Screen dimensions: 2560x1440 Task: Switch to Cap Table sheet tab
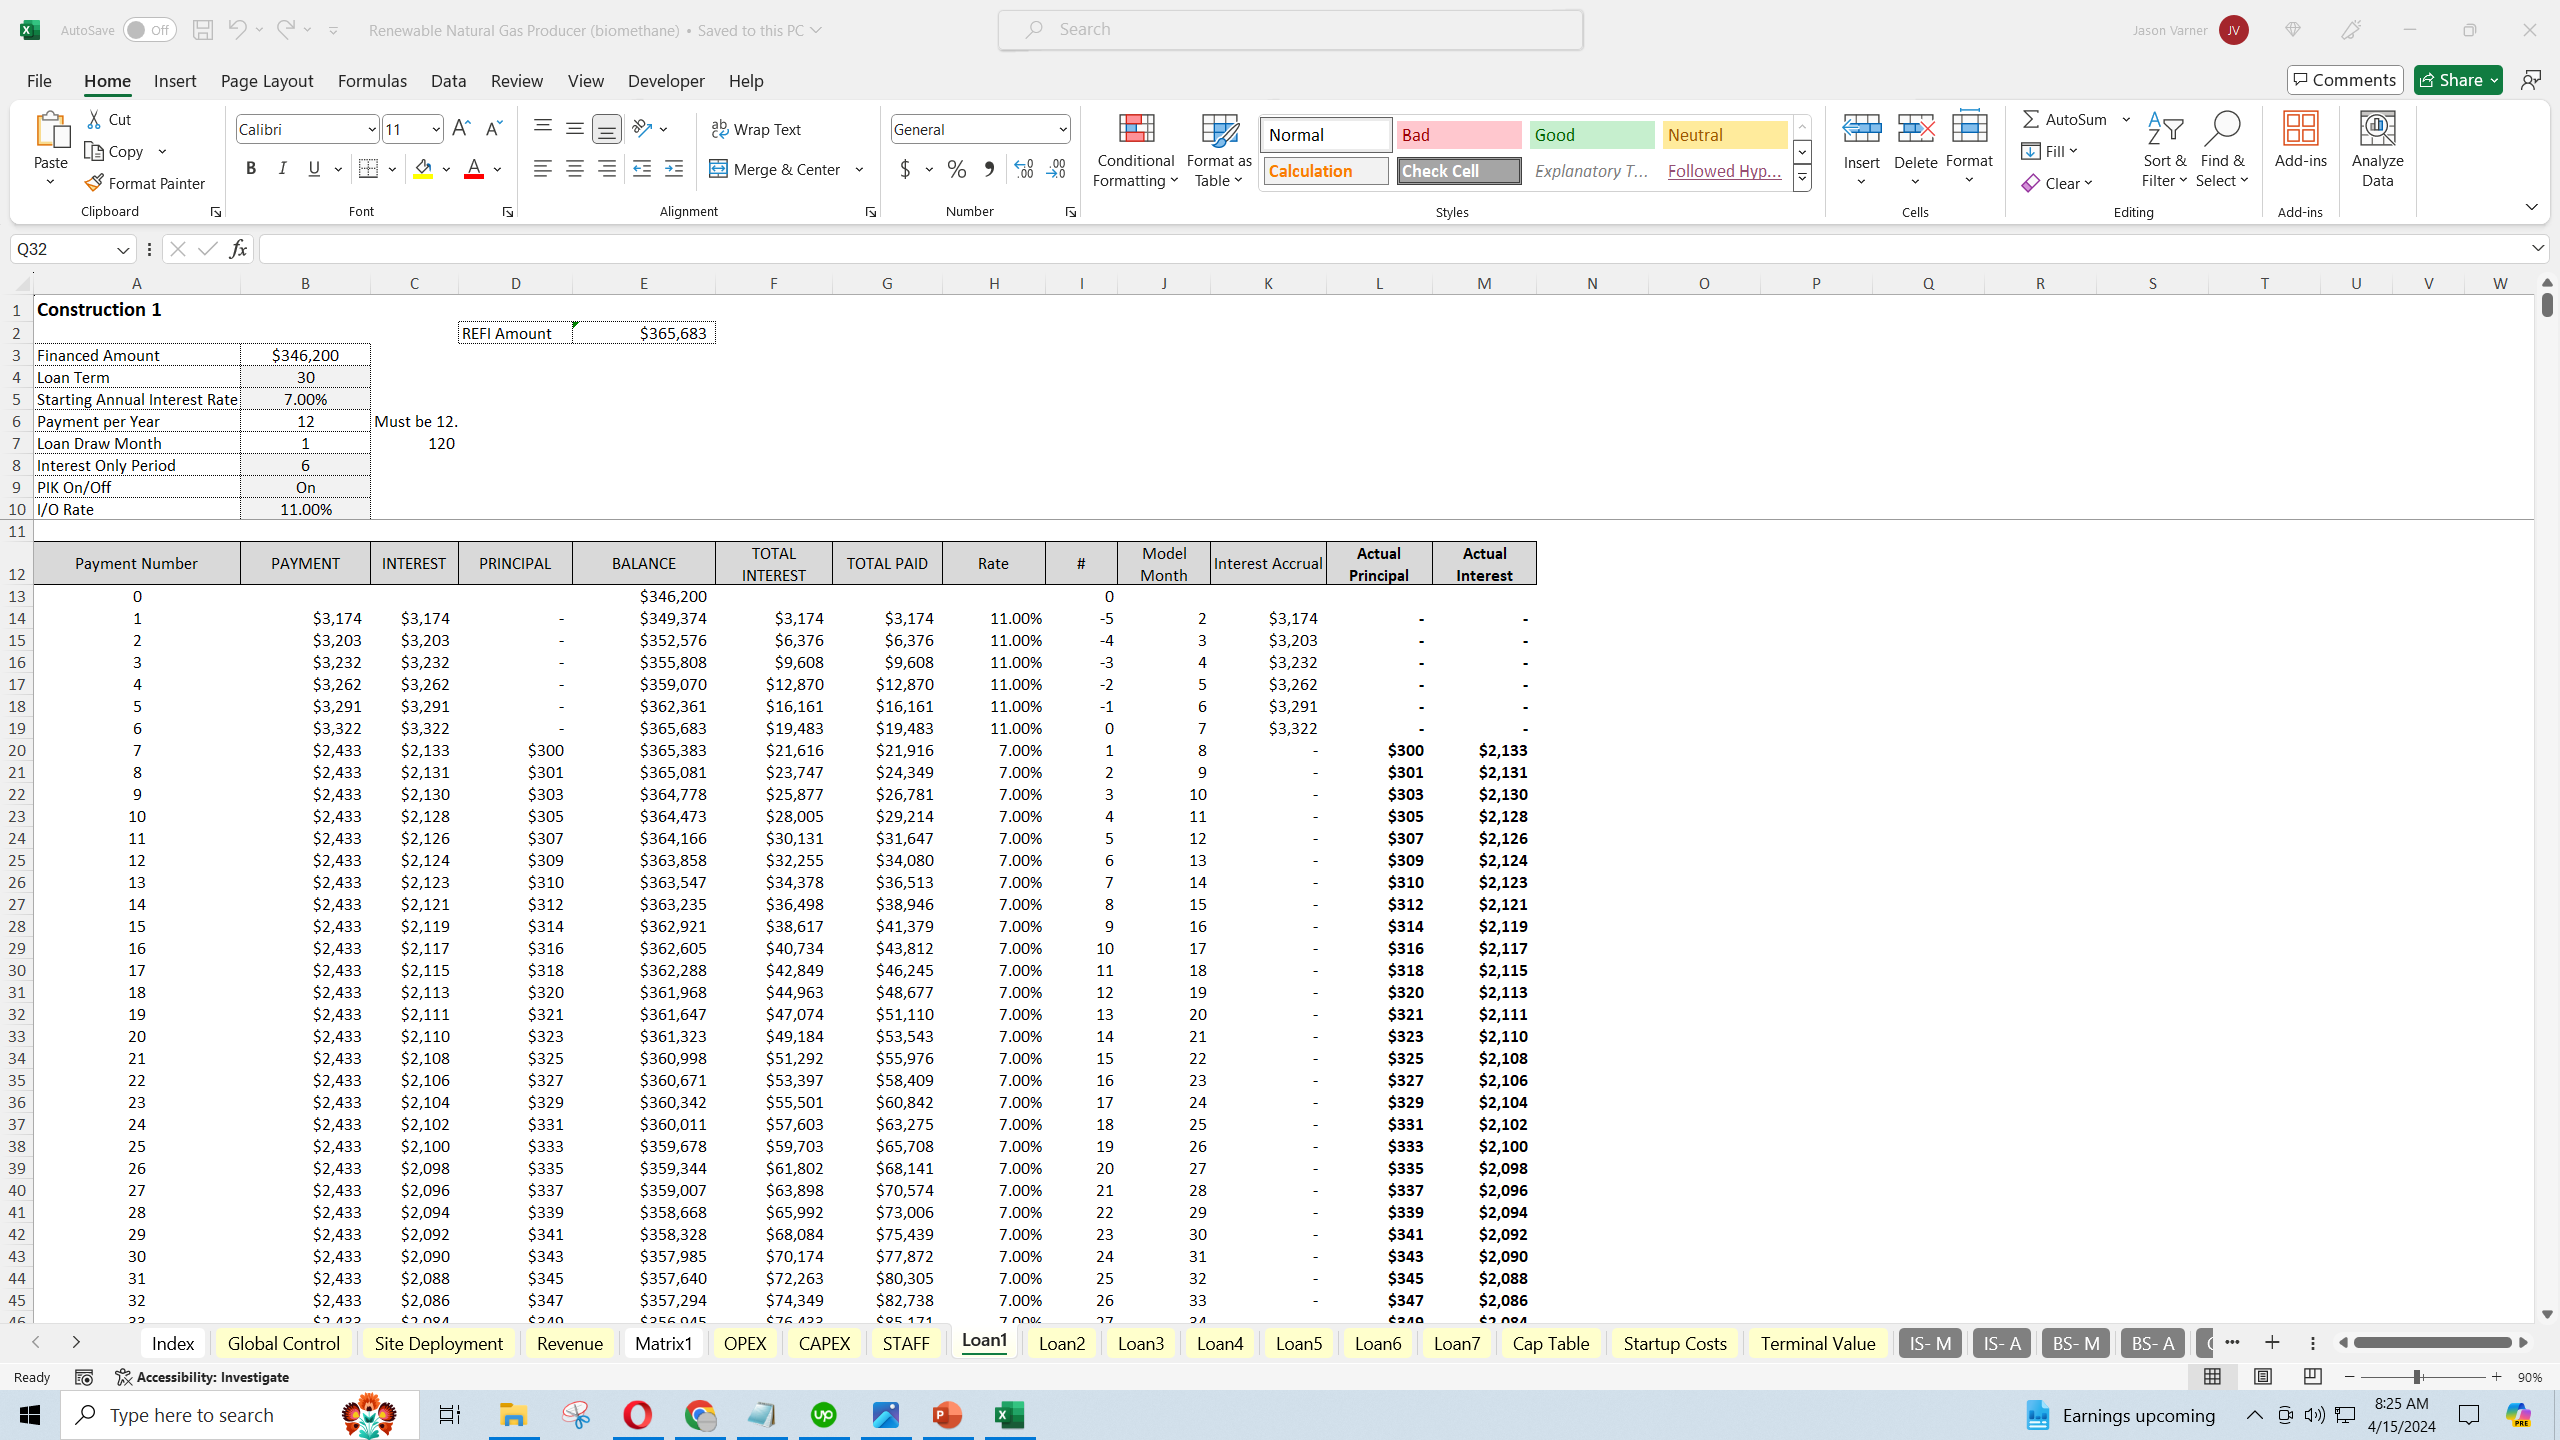1550,1343
